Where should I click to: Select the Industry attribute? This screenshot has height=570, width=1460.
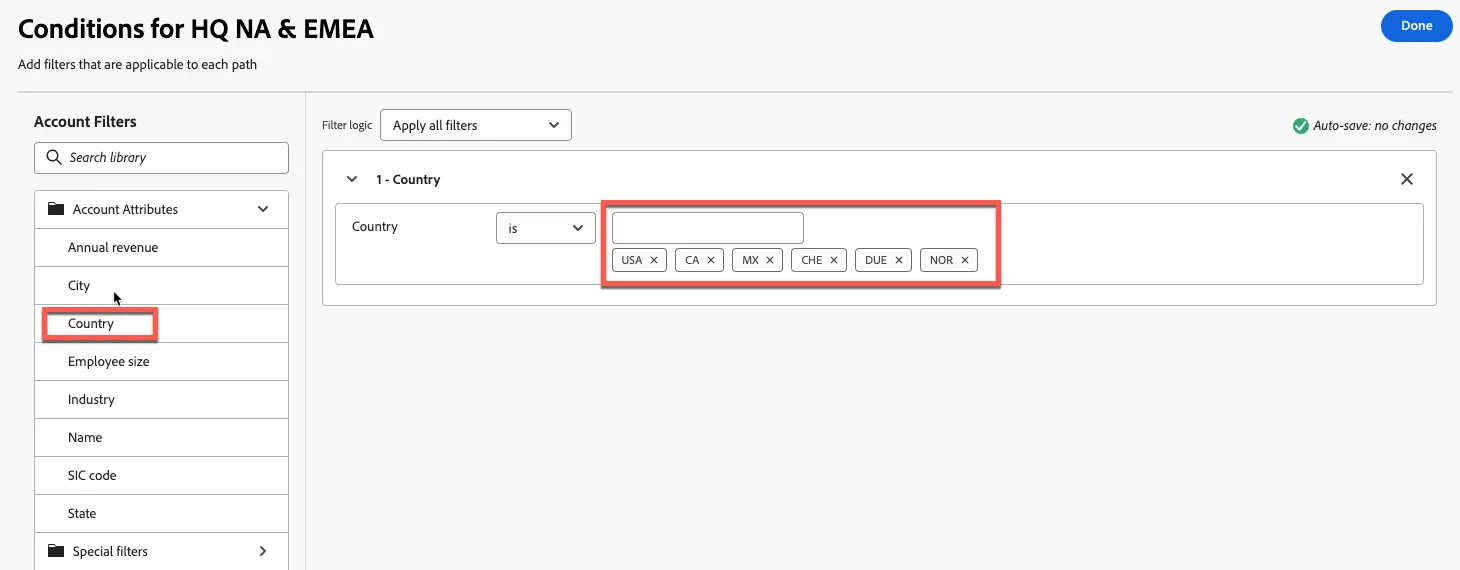click(x=161, y=400)
